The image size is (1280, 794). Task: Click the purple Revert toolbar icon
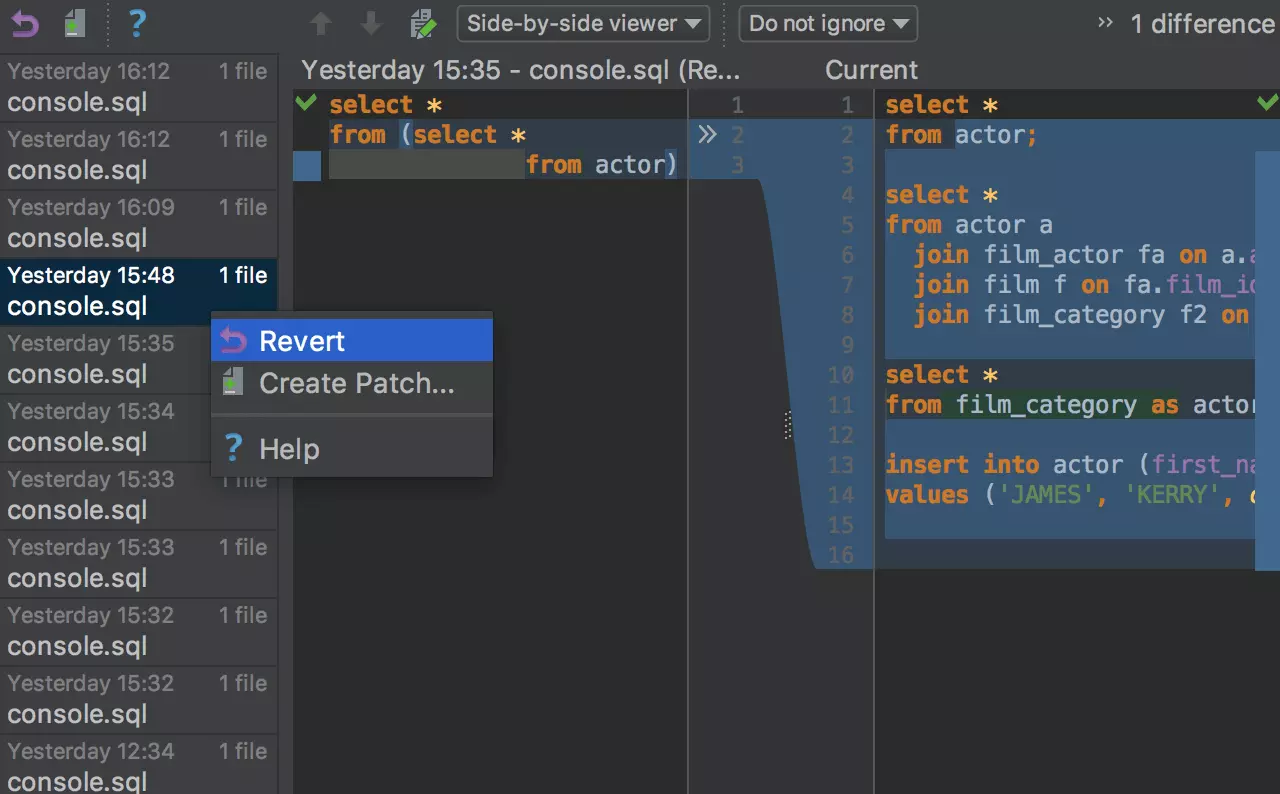pyautogui.click(x=24, y=23)
